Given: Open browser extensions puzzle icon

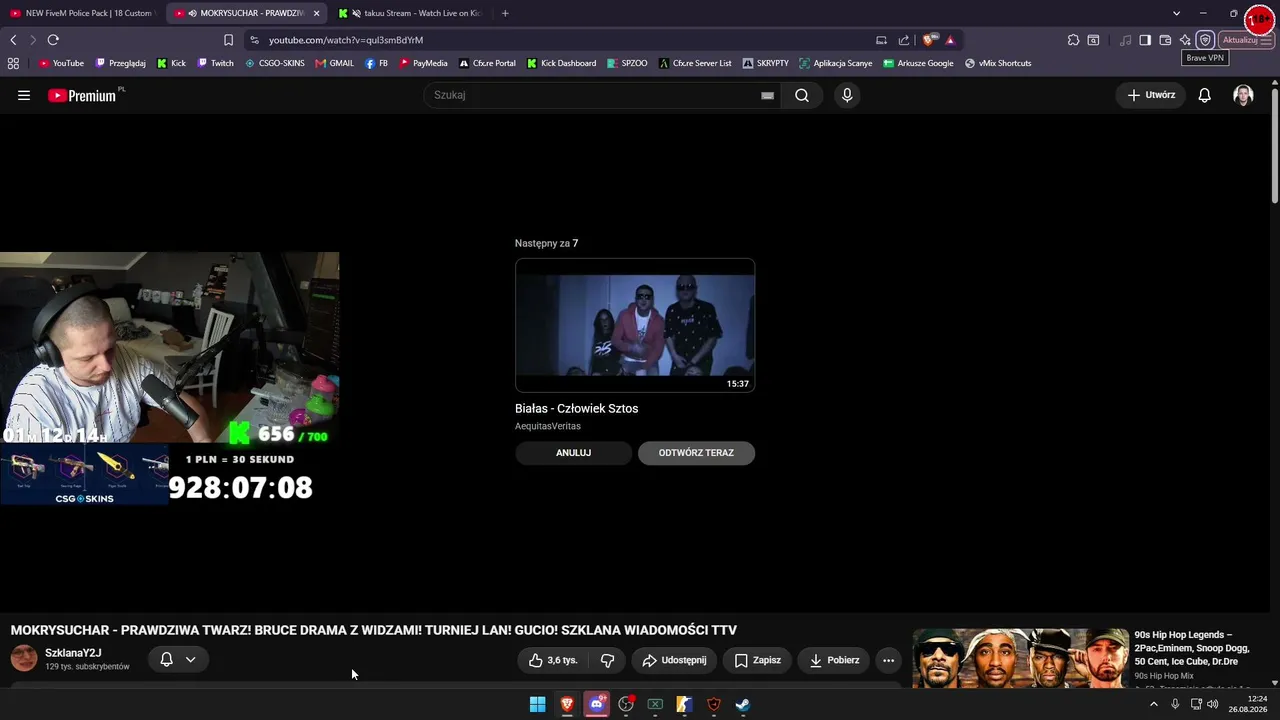Looking at the screenshot, I should tap(1073, 40).
